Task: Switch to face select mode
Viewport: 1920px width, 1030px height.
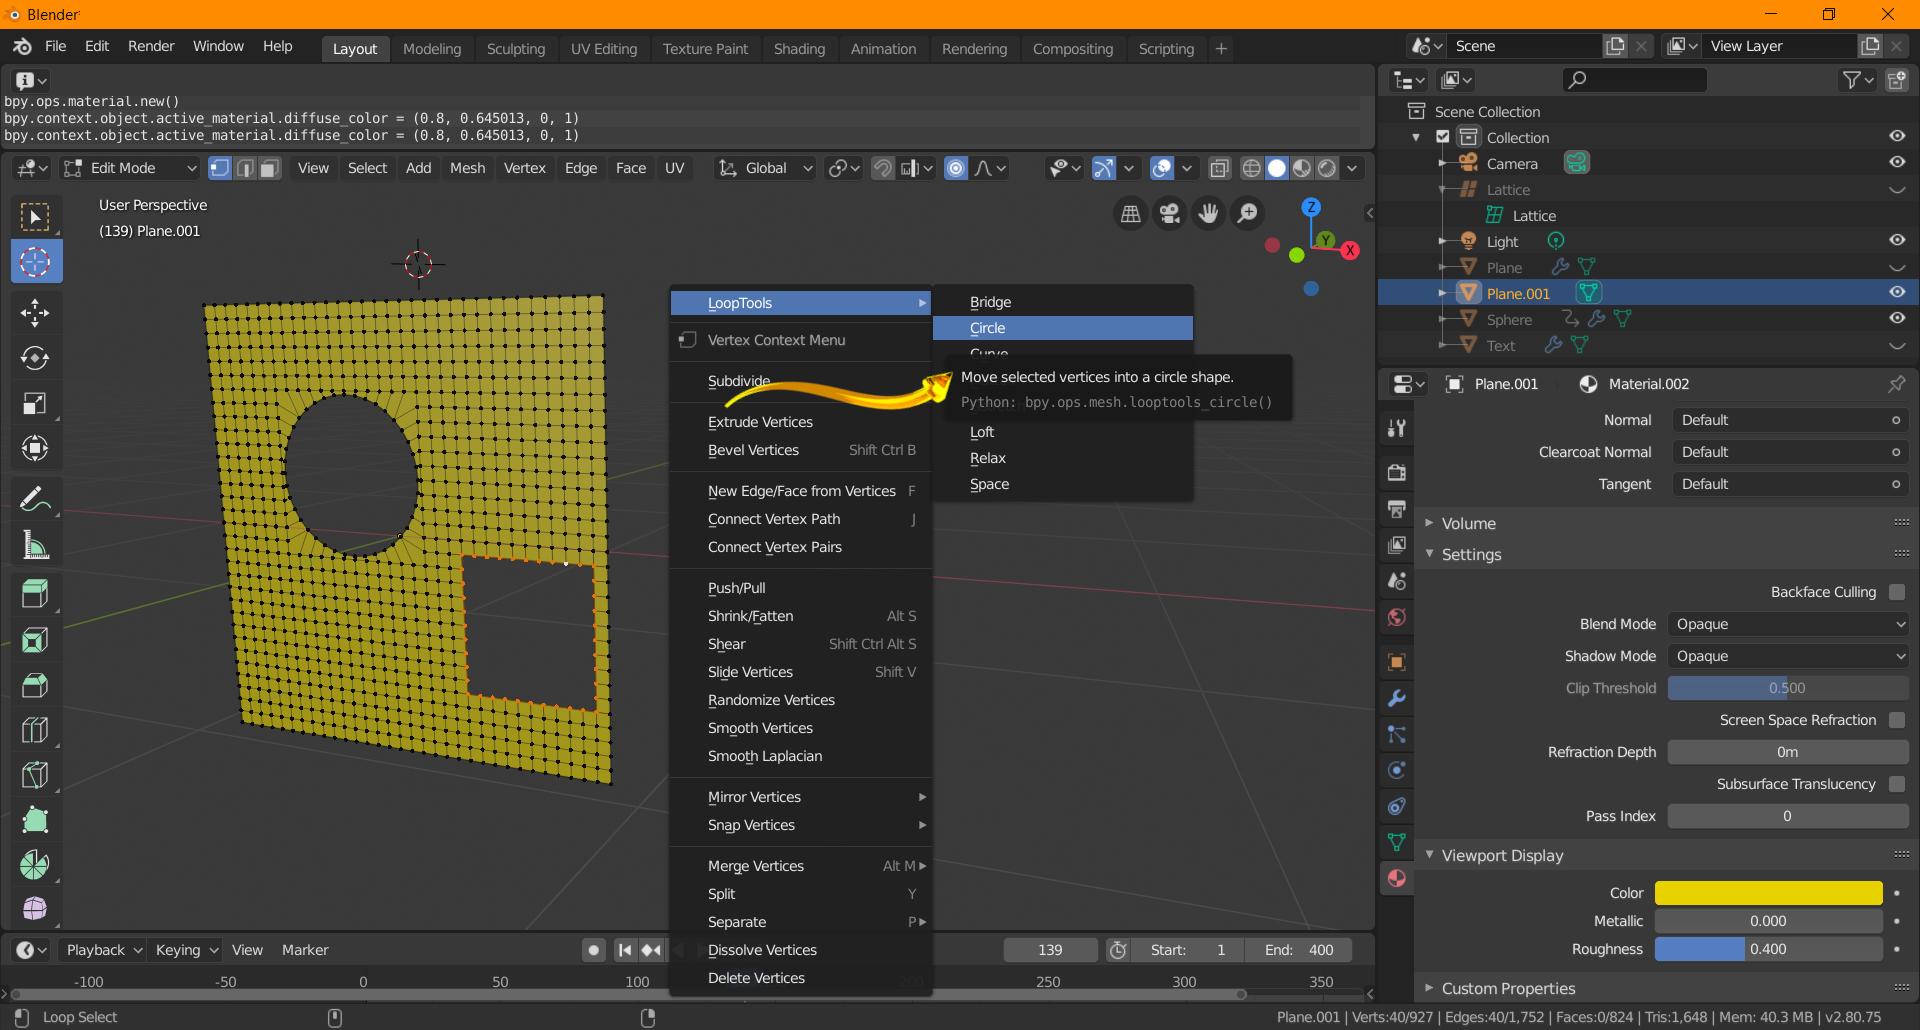Action: [x=270, y=168]
